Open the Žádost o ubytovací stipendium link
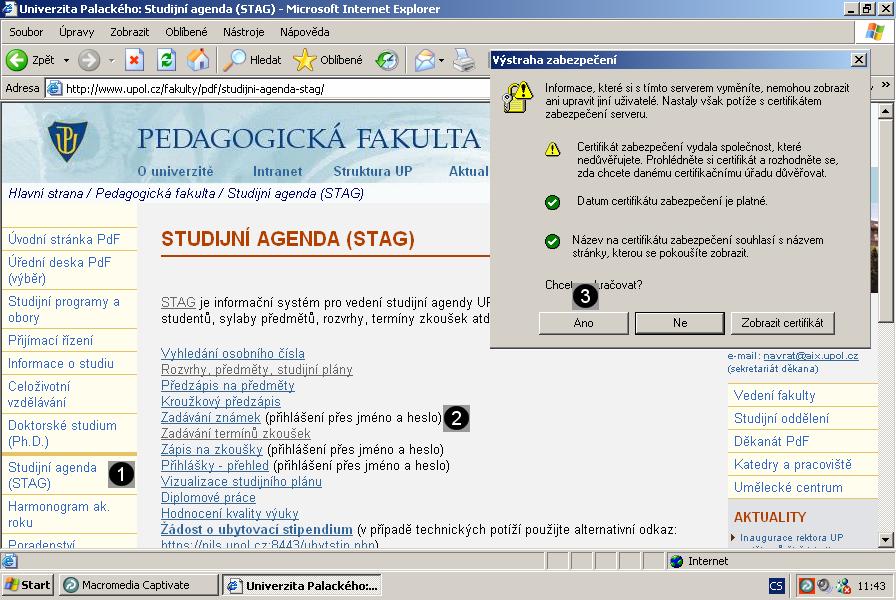Viewport: 896px width, 600px height. [257, 530]
